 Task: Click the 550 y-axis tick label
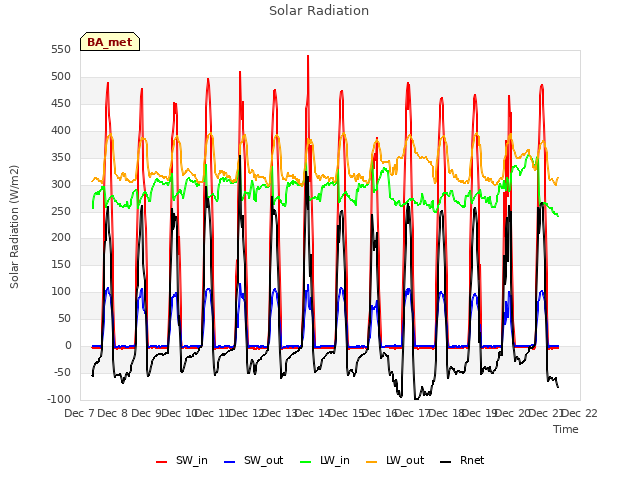tap(61, 50)
